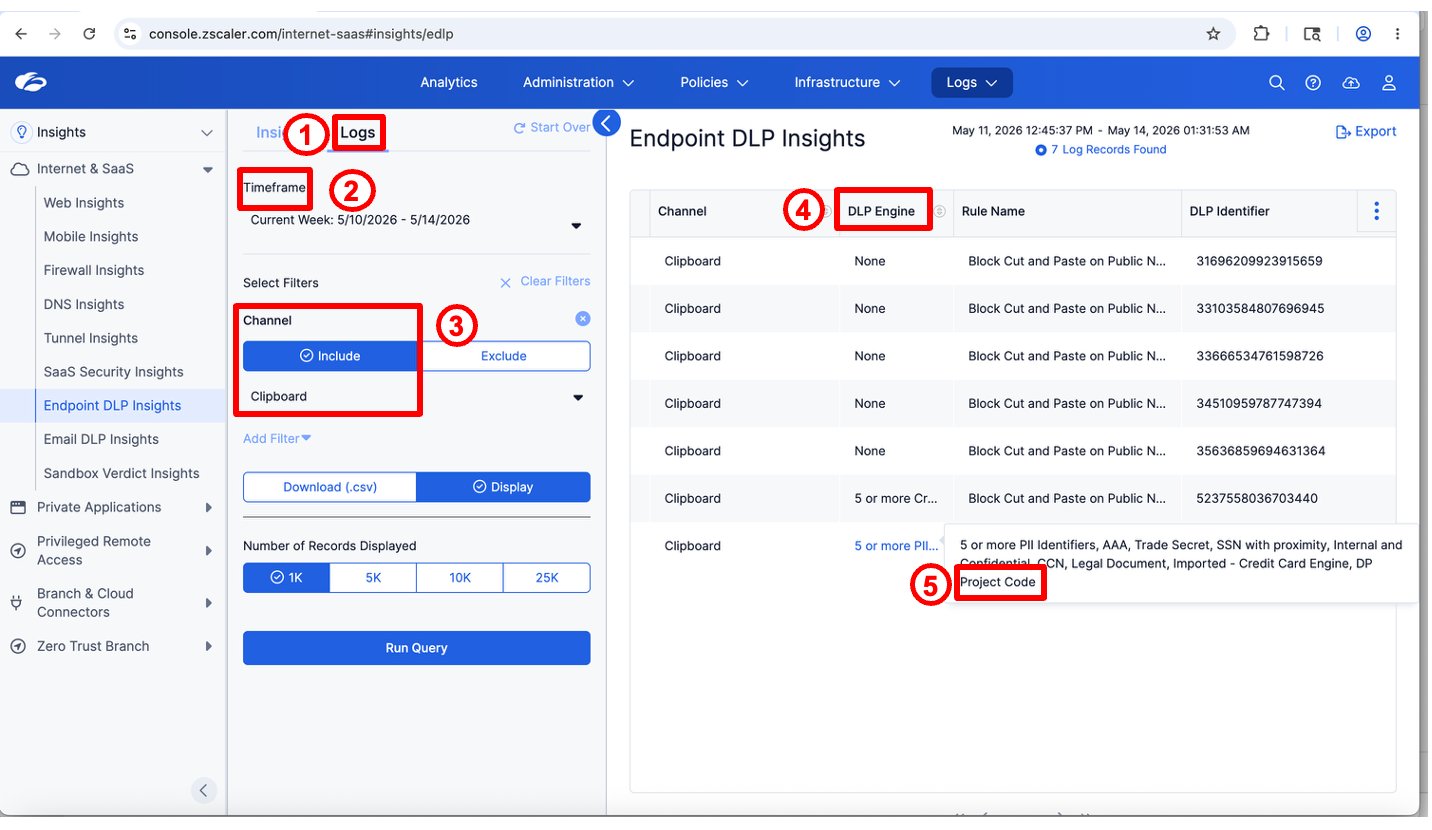Choose Download (.csv) output option

pos(329,487)
